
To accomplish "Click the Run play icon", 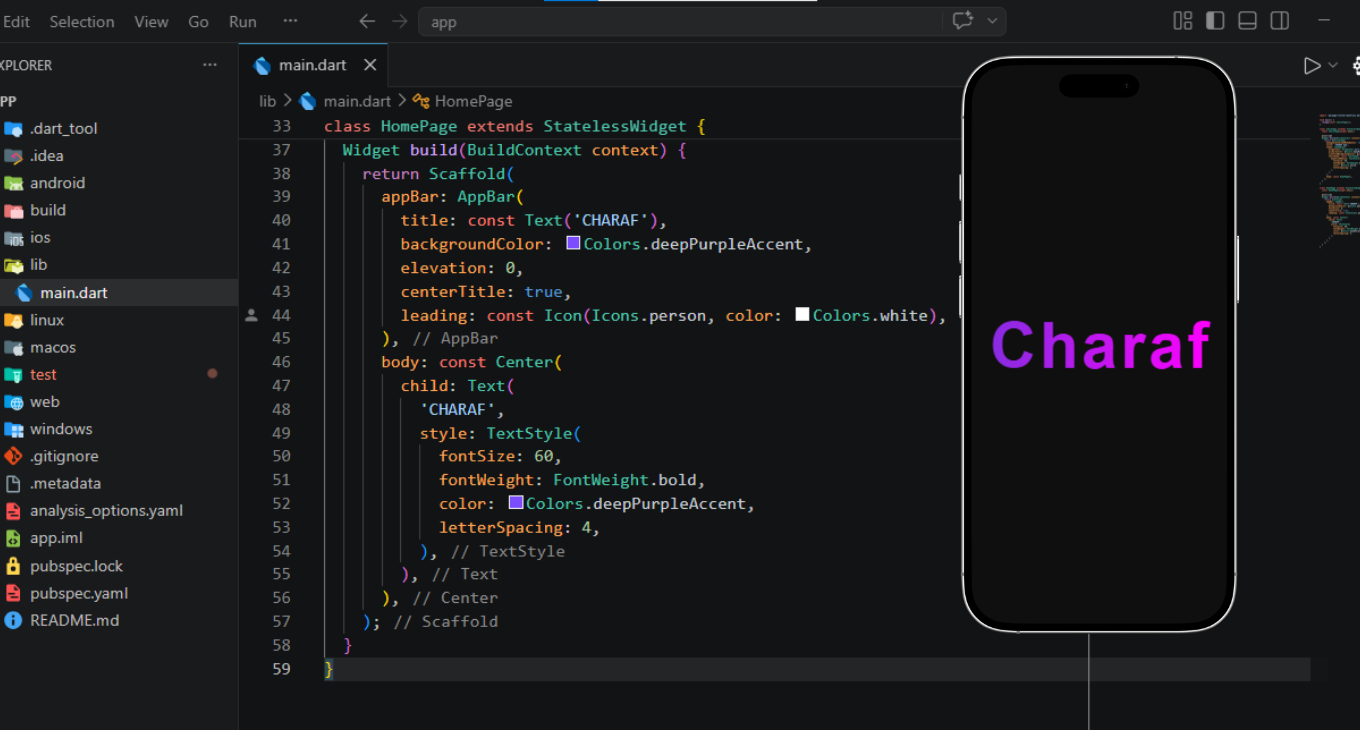I will click(x=1312, y=66).
